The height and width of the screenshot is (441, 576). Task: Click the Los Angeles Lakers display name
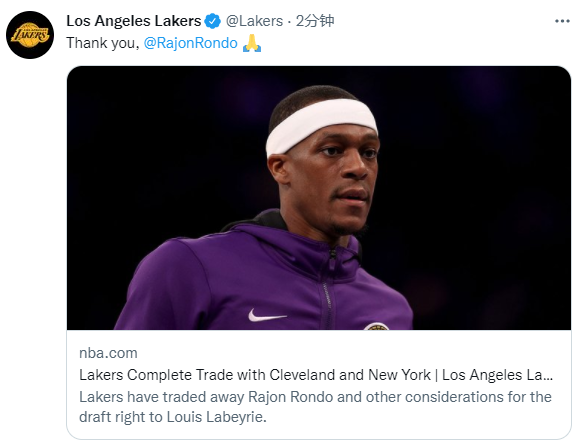coord(134,21)
